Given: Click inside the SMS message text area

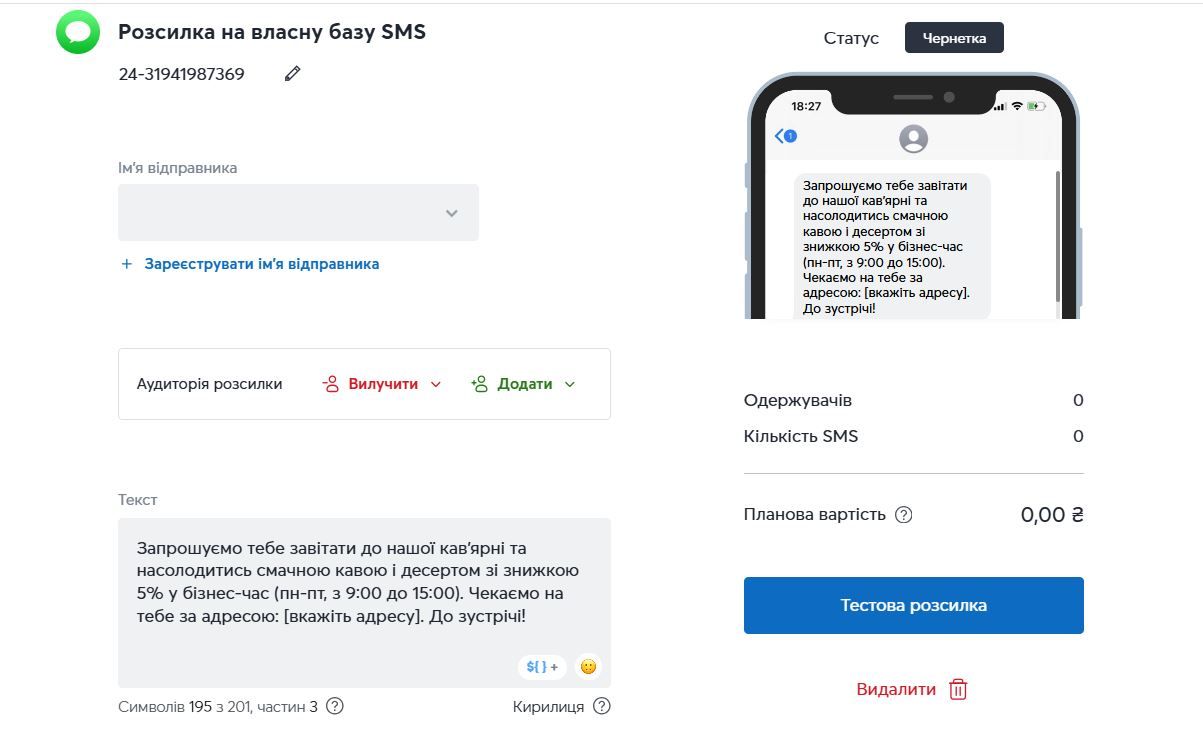Looking at the screenshot, I should (x=364, y=600).
